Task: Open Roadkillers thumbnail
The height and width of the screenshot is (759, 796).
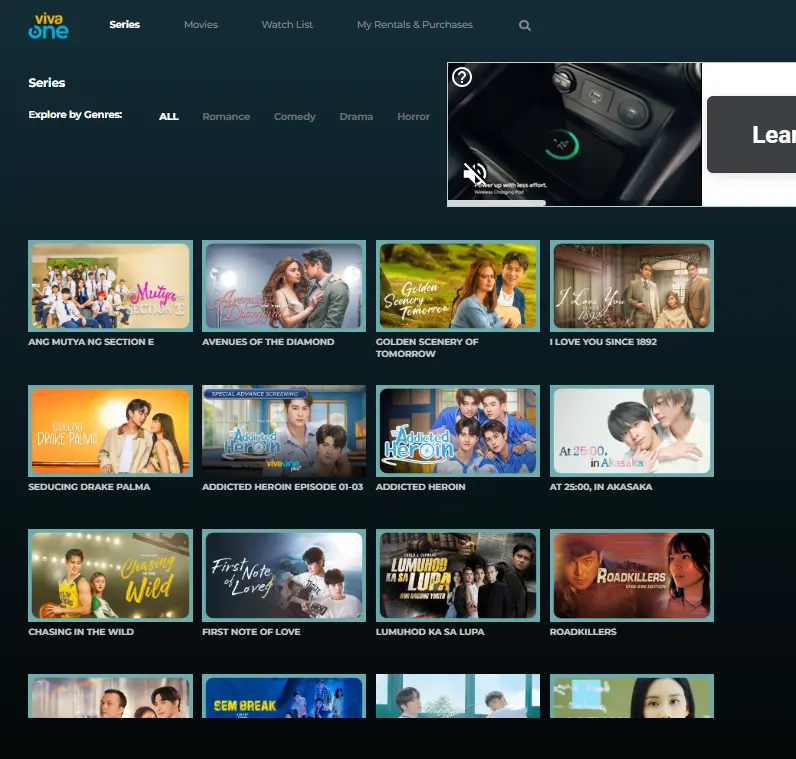Action: [632, 575]
